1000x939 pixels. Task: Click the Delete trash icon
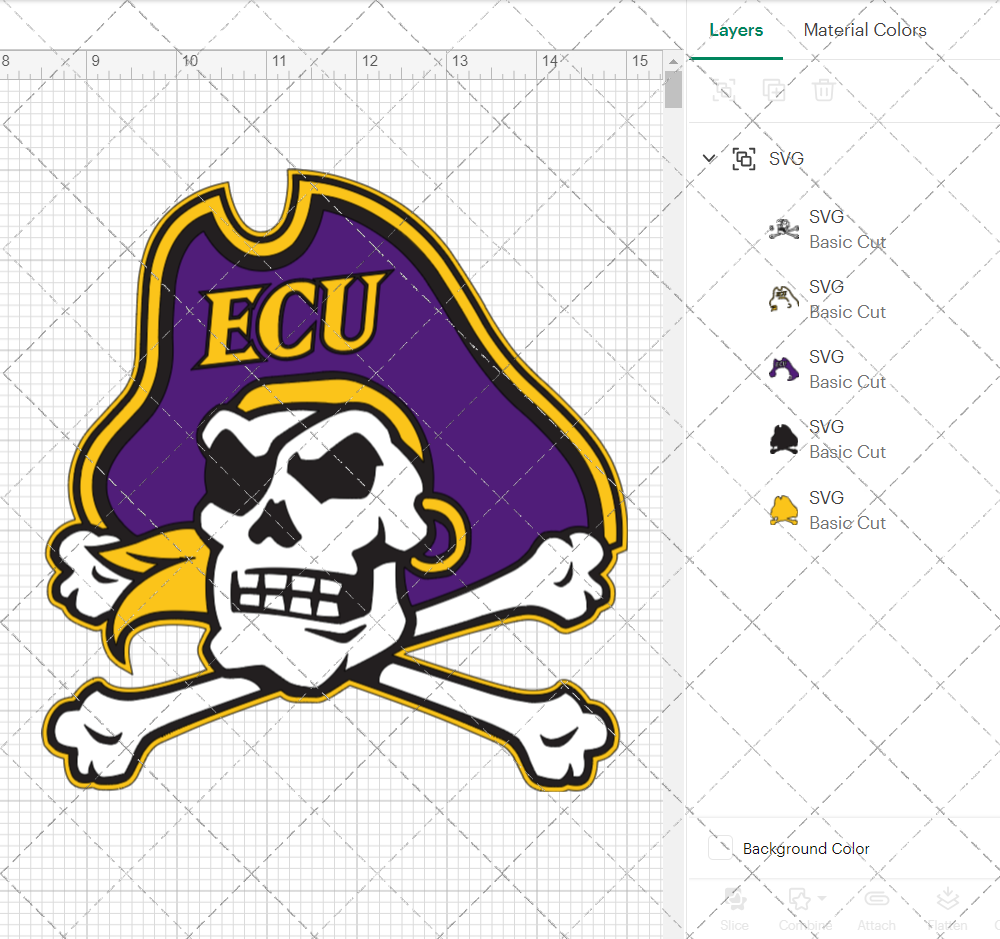pos(823,90)
